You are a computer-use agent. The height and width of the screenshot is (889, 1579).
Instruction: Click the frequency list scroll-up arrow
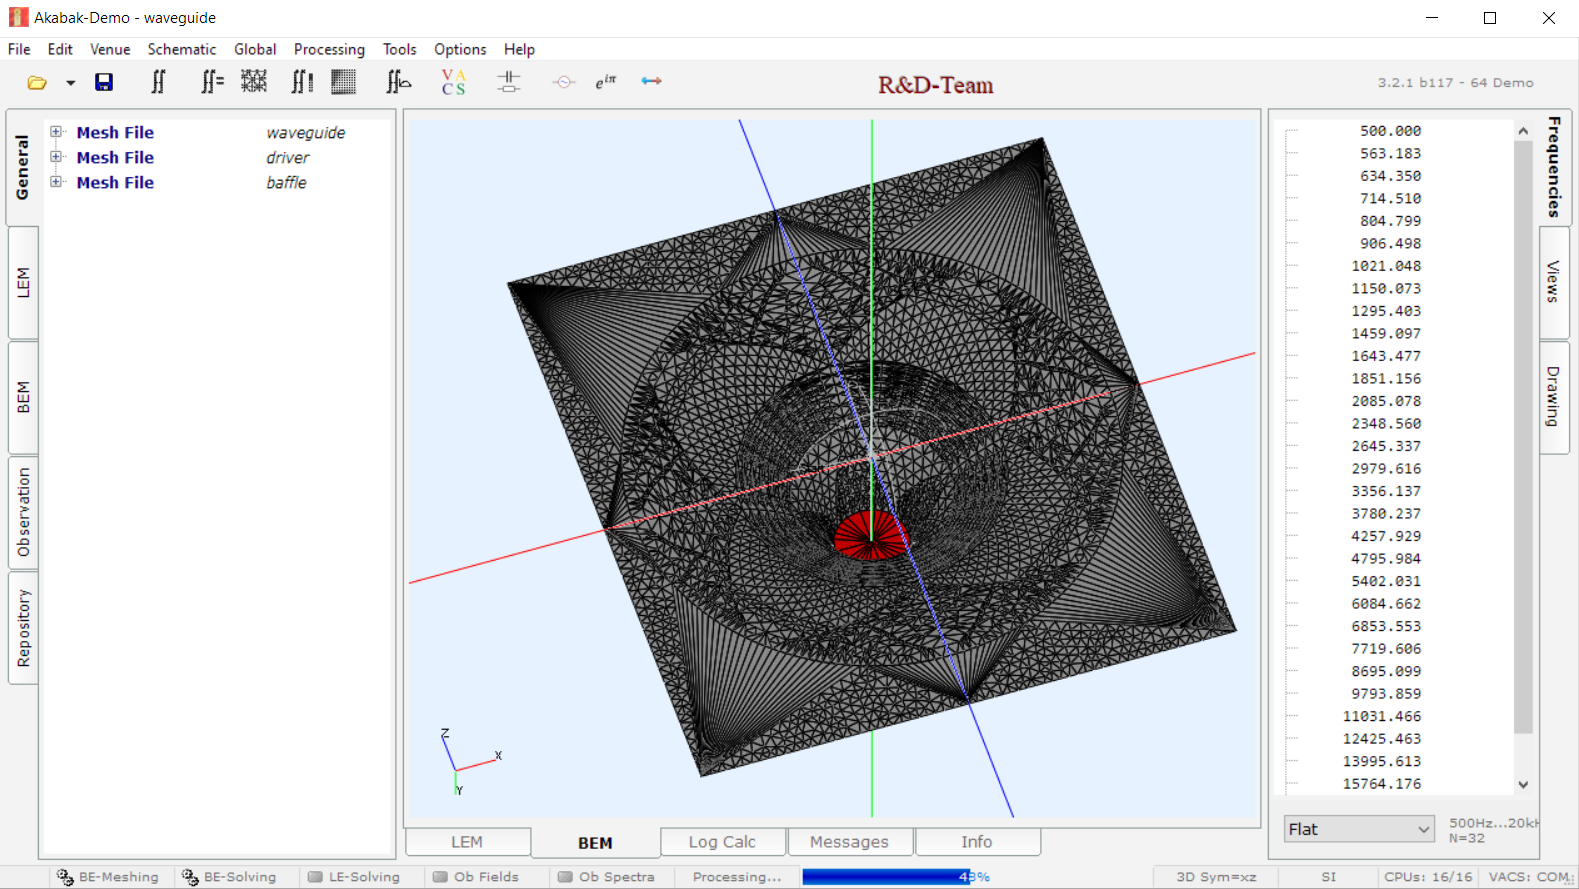(1523, 131)
